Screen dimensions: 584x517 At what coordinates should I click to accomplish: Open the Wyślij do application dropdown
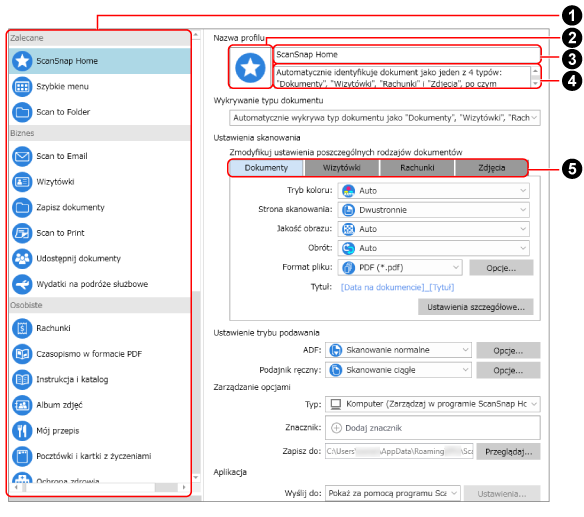click(393, 494)
